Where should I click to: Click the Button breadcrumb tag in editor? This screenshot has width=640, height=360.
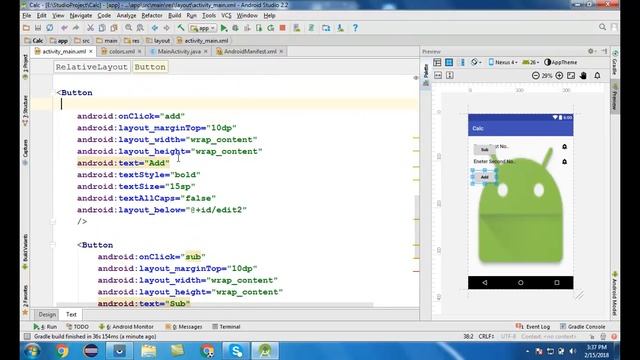150,67
